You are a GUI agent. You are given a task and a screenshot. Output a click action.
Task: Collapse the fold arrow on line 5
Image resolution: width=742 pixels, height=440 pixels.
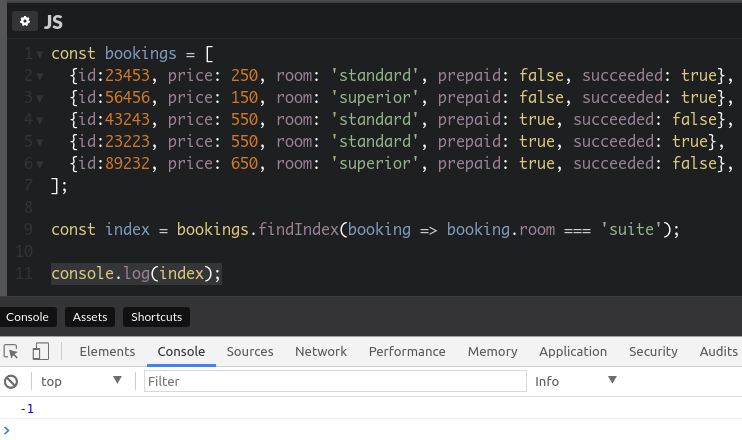point(40,142)
